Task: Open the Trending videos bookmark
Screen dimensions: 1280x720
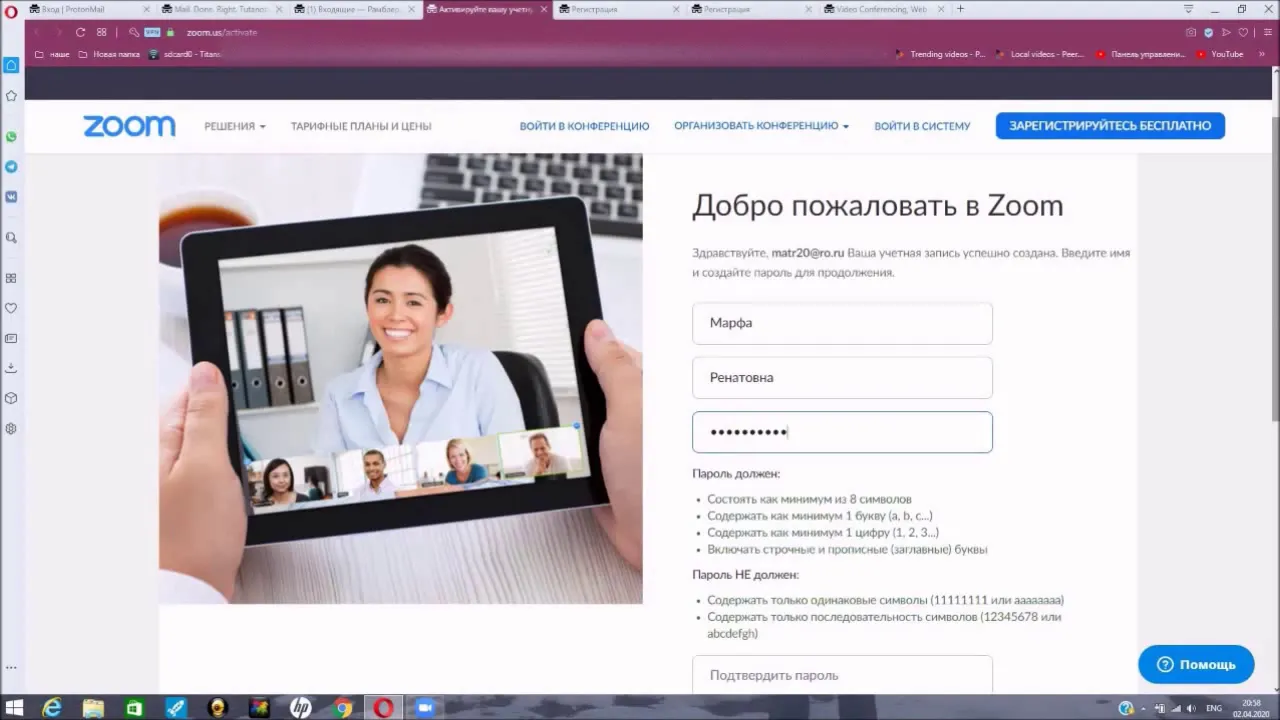Action: tap(940, 54)
